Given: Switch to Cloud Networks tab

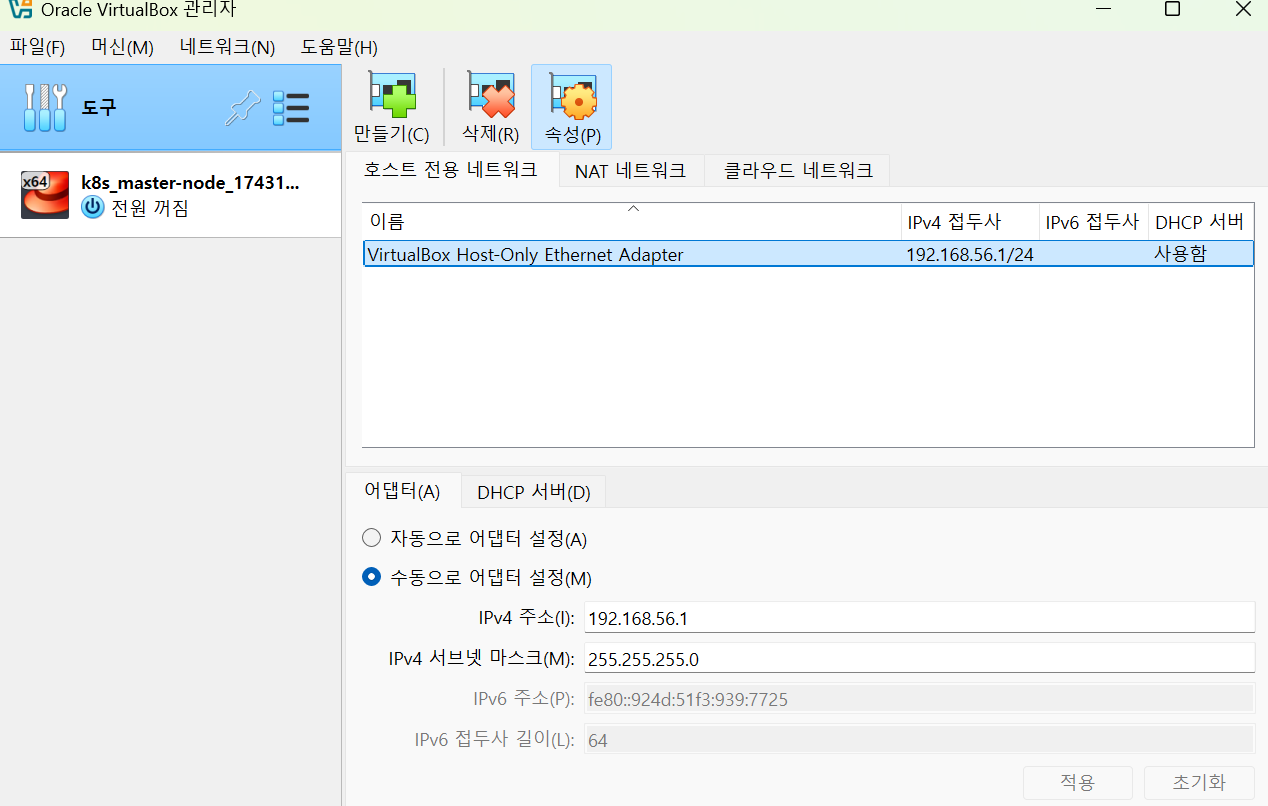Looking at the screenshot, I should [798, 171].
